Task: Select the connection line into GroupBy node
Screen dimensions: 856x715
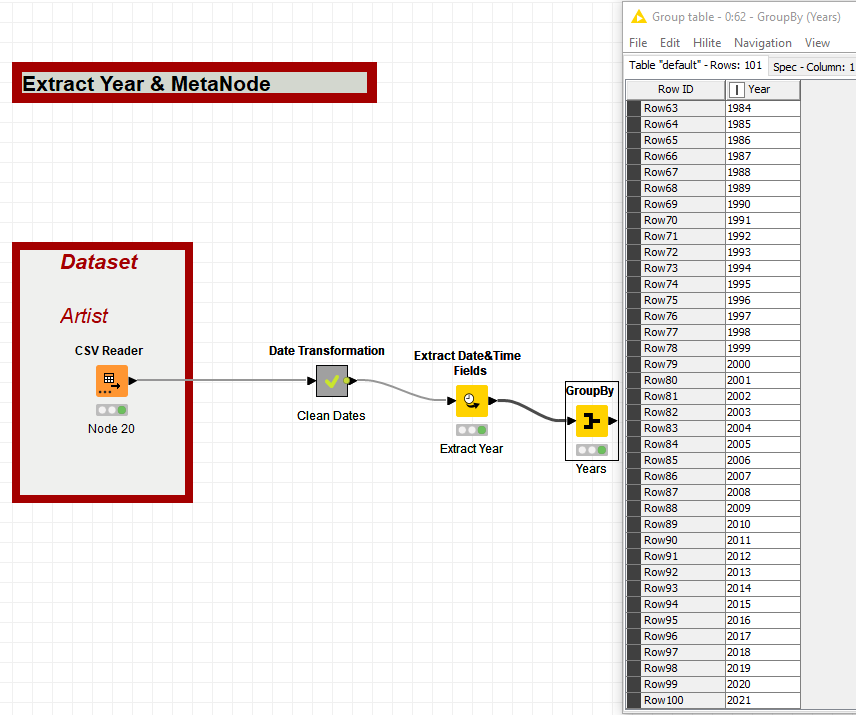Action: 532,410
